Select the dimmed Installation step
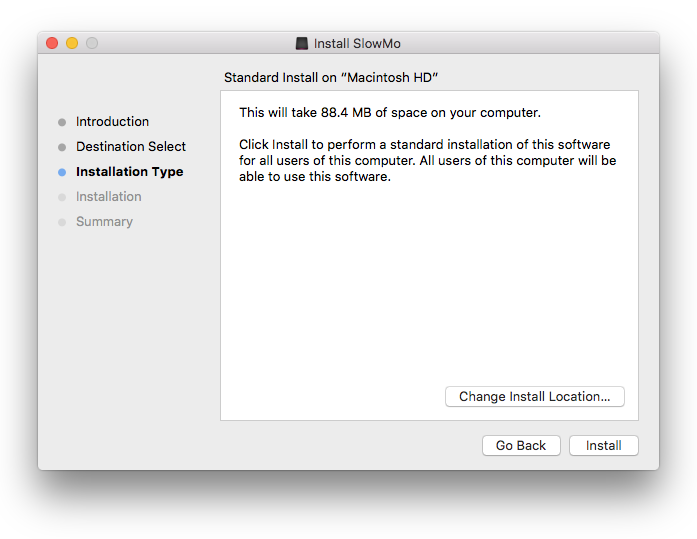Viewport: 697px width, 539px height. 108,196
